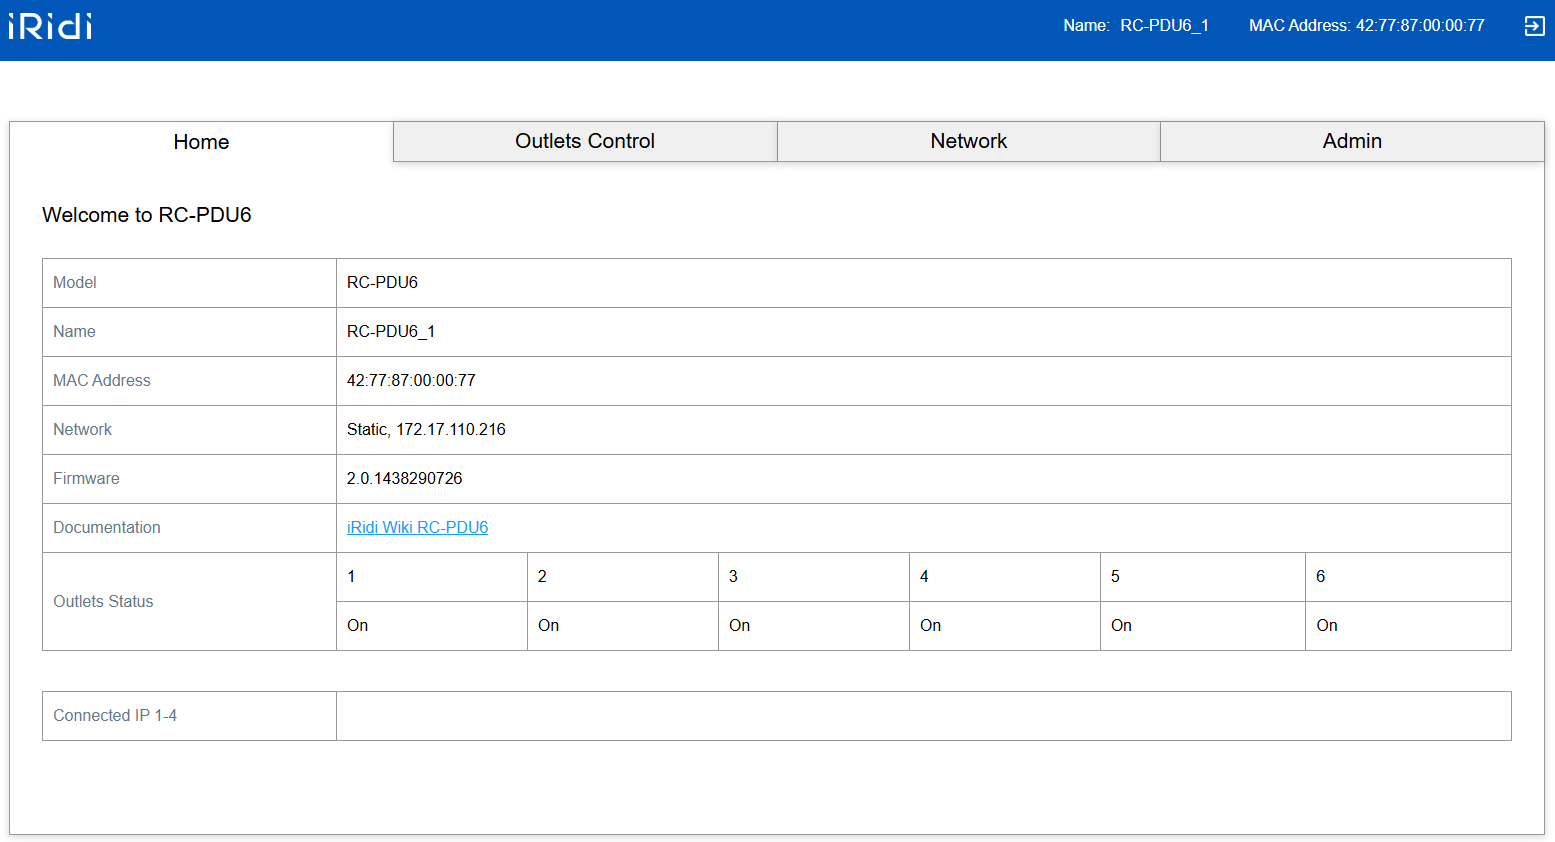Screen dimensions: 1555x842
Task: Click the Name row label in the table
Action: 74,332
